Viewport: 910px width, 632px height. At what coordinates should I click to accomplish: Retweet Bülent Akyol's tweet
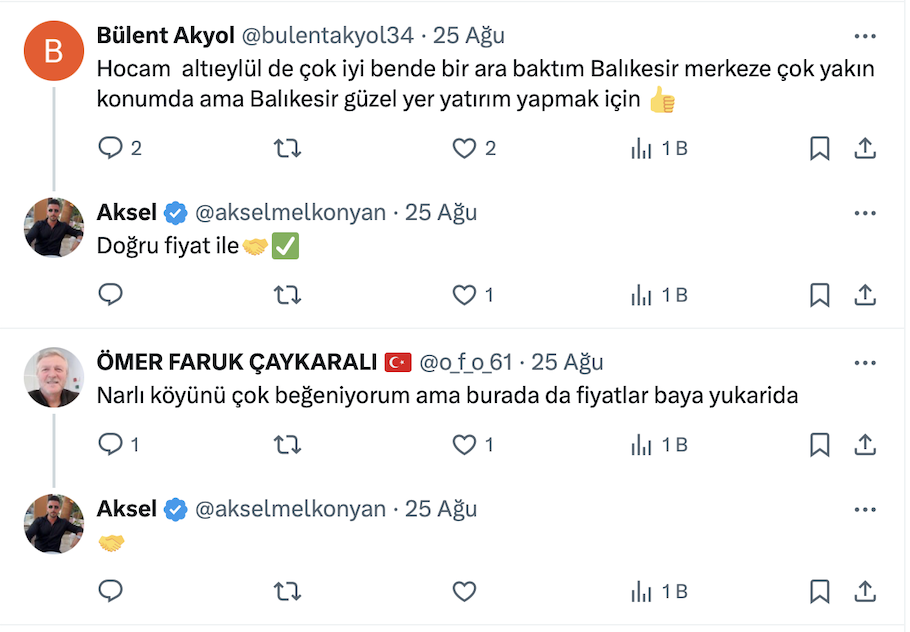287,148
